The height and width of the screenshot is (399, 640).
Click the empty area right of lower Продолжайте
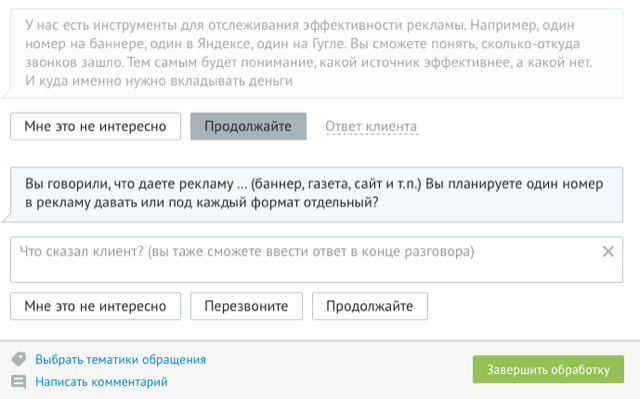(527, 306)
